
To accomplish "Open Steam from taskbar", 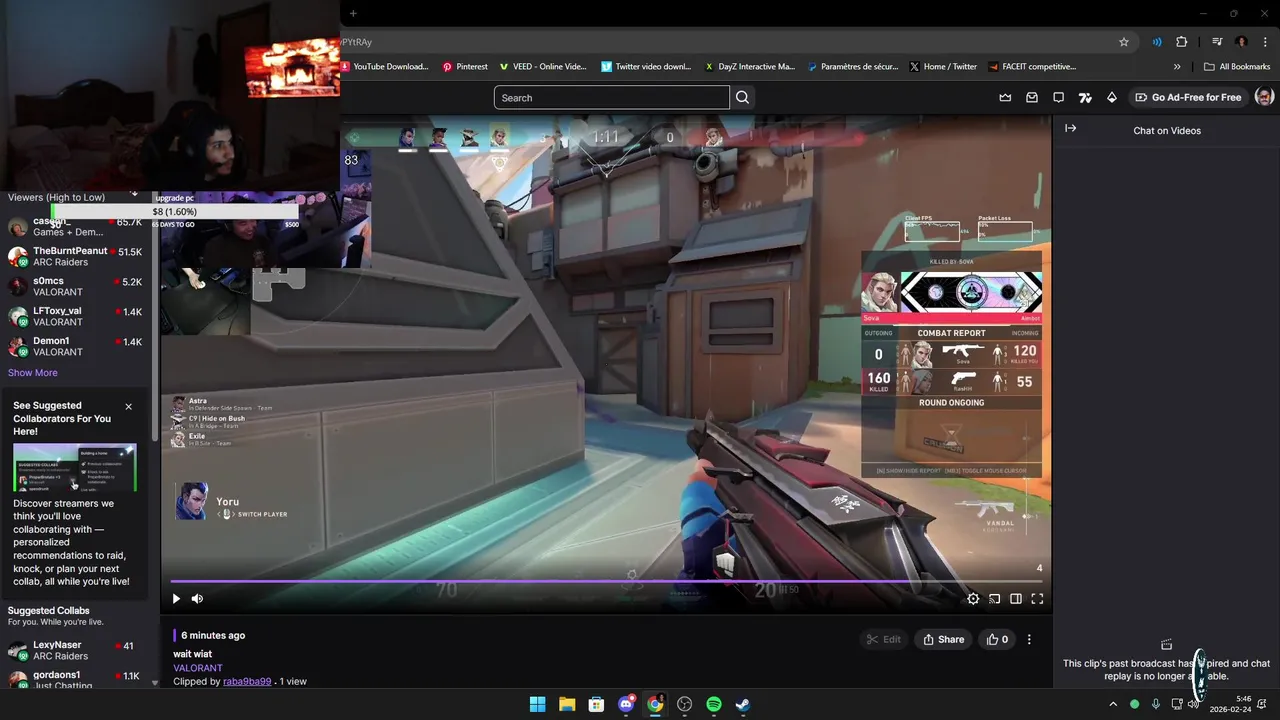I will 743,704.
